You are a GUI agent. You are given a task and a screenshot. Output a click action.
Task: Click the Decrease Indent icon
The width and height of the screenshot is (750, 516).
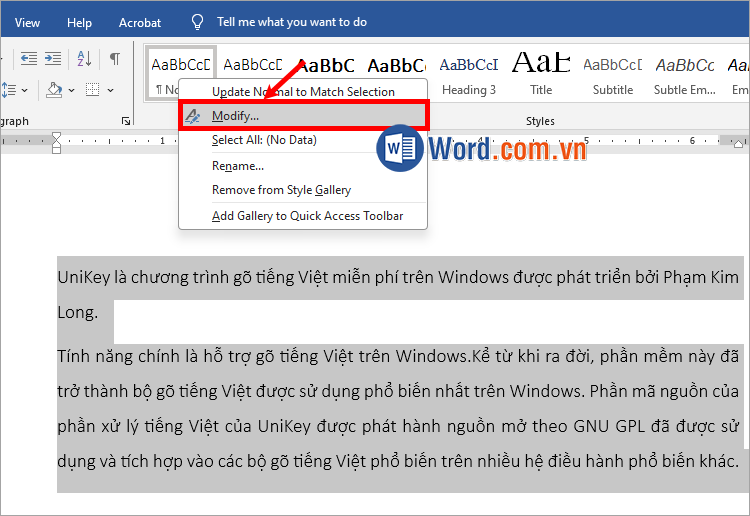pos(29,59)
